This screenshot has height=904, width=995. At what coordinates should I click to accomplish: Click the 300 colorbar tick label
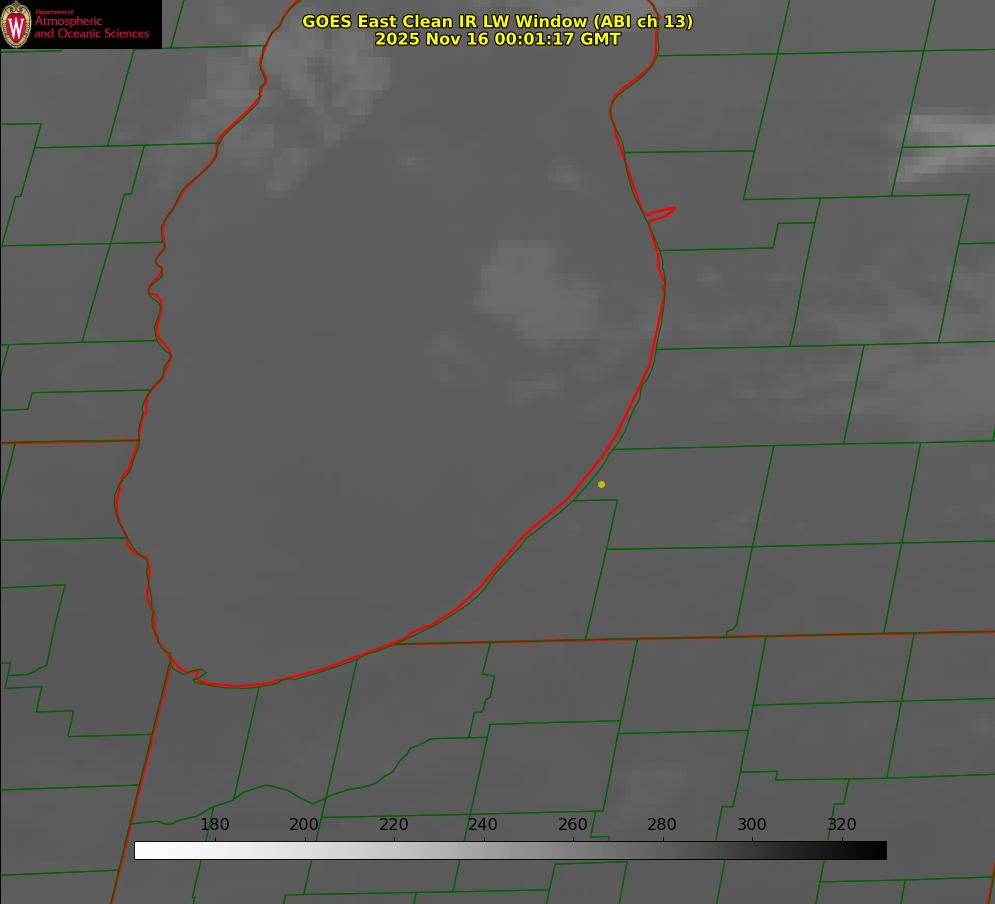752,825
